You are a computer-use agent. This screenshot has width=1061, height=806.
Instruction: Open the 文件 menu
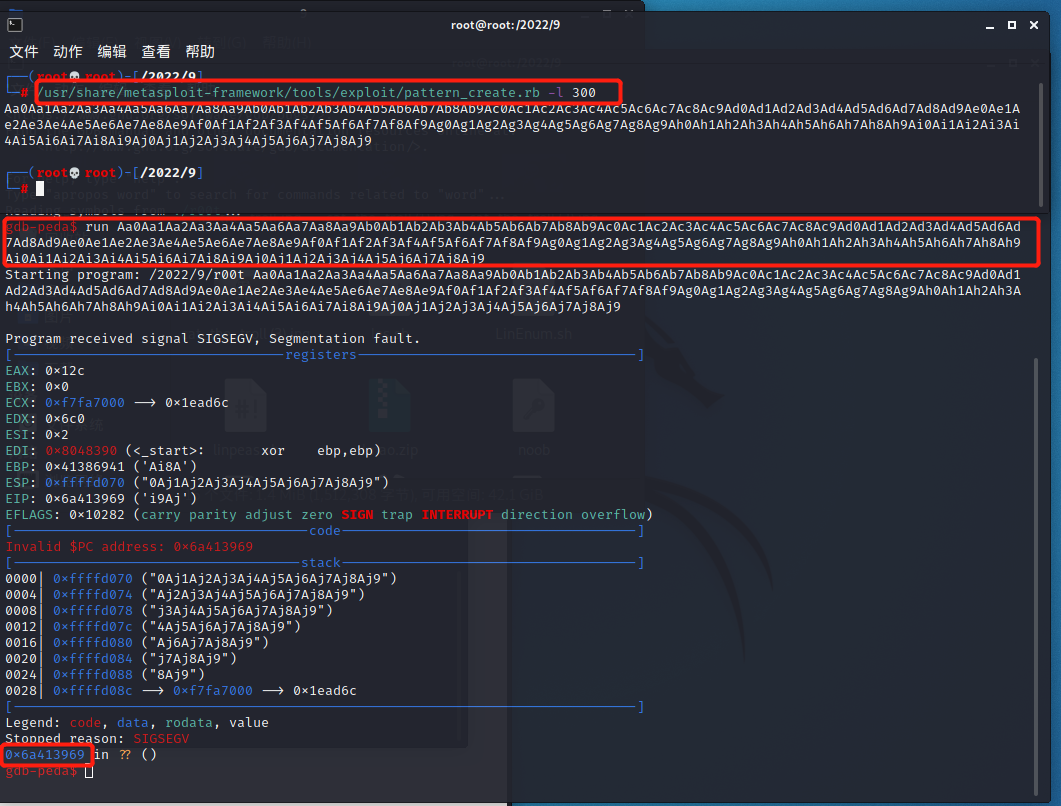tap(24, 51)
